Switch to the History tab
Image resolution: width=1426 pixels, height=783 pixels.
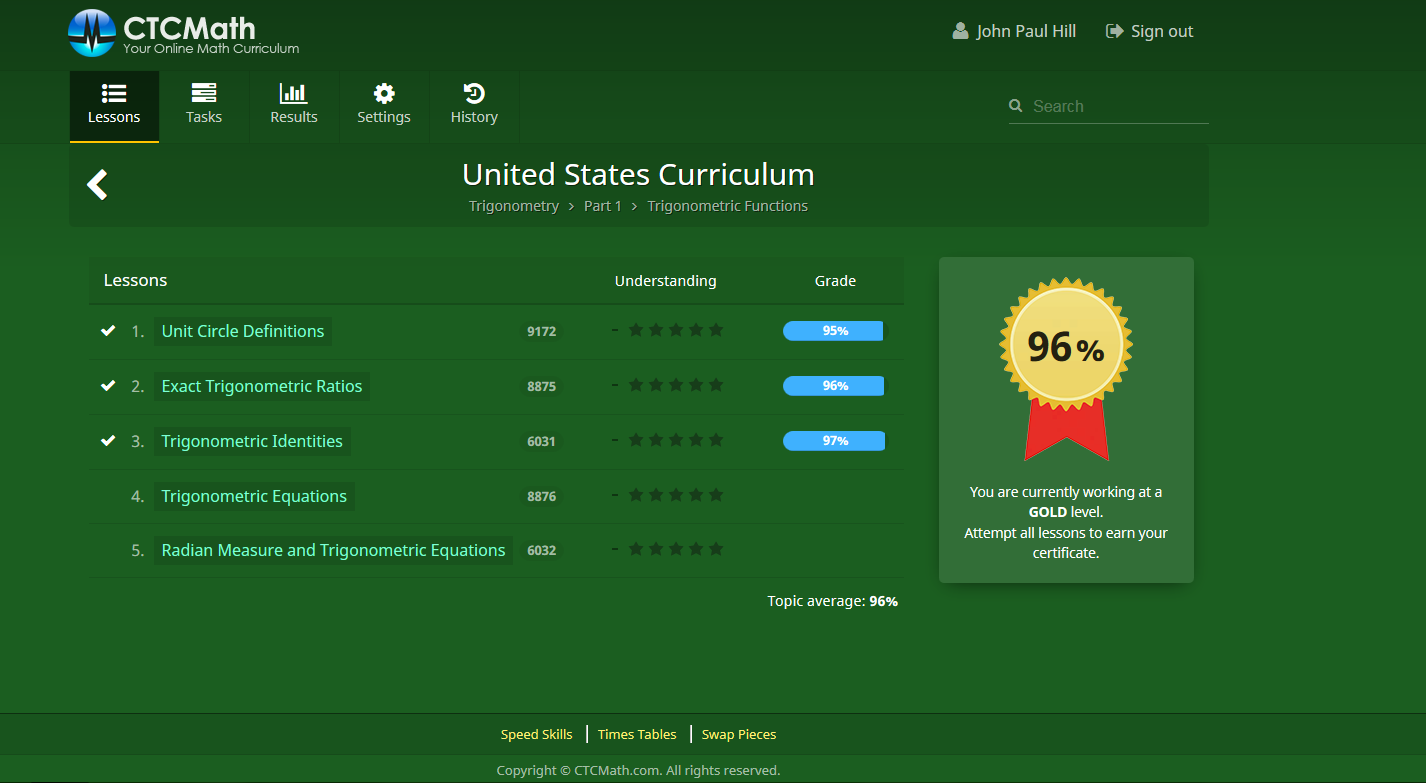474,106
